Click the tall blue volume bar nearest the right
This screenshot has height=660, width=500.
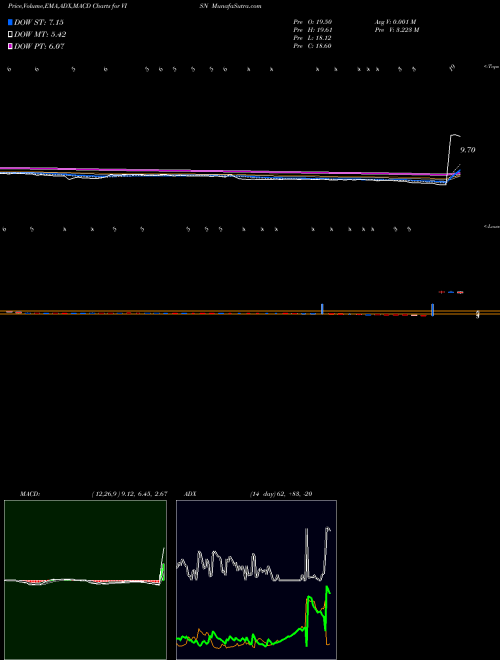(432, 309)
